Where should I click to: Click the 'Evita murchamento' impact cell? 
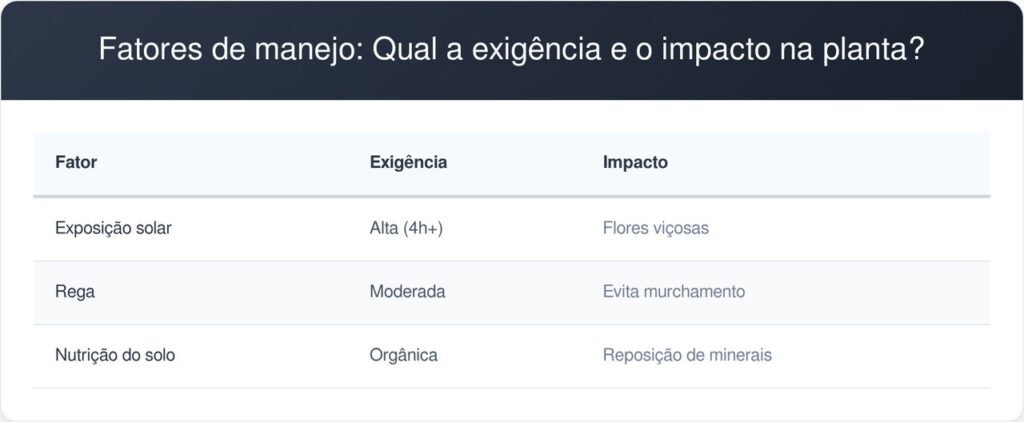(673, 291)
